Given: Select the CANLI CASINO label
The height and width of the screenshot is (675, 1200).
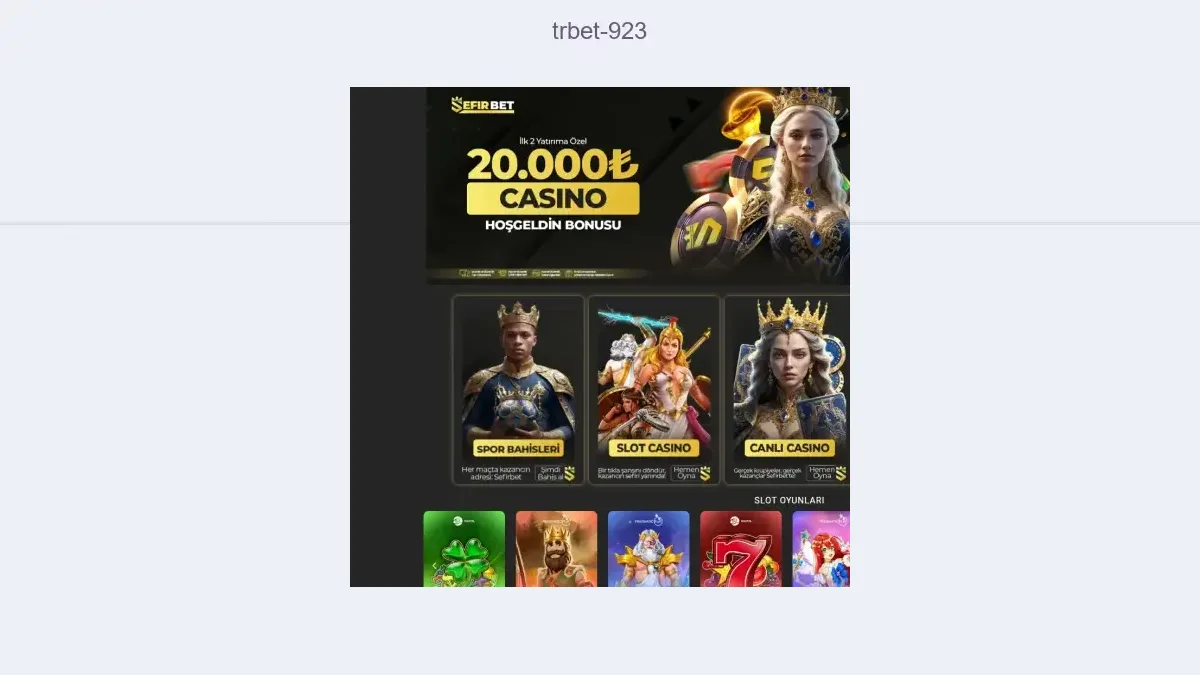Looking at the screenshot, I should coord(790,448).
